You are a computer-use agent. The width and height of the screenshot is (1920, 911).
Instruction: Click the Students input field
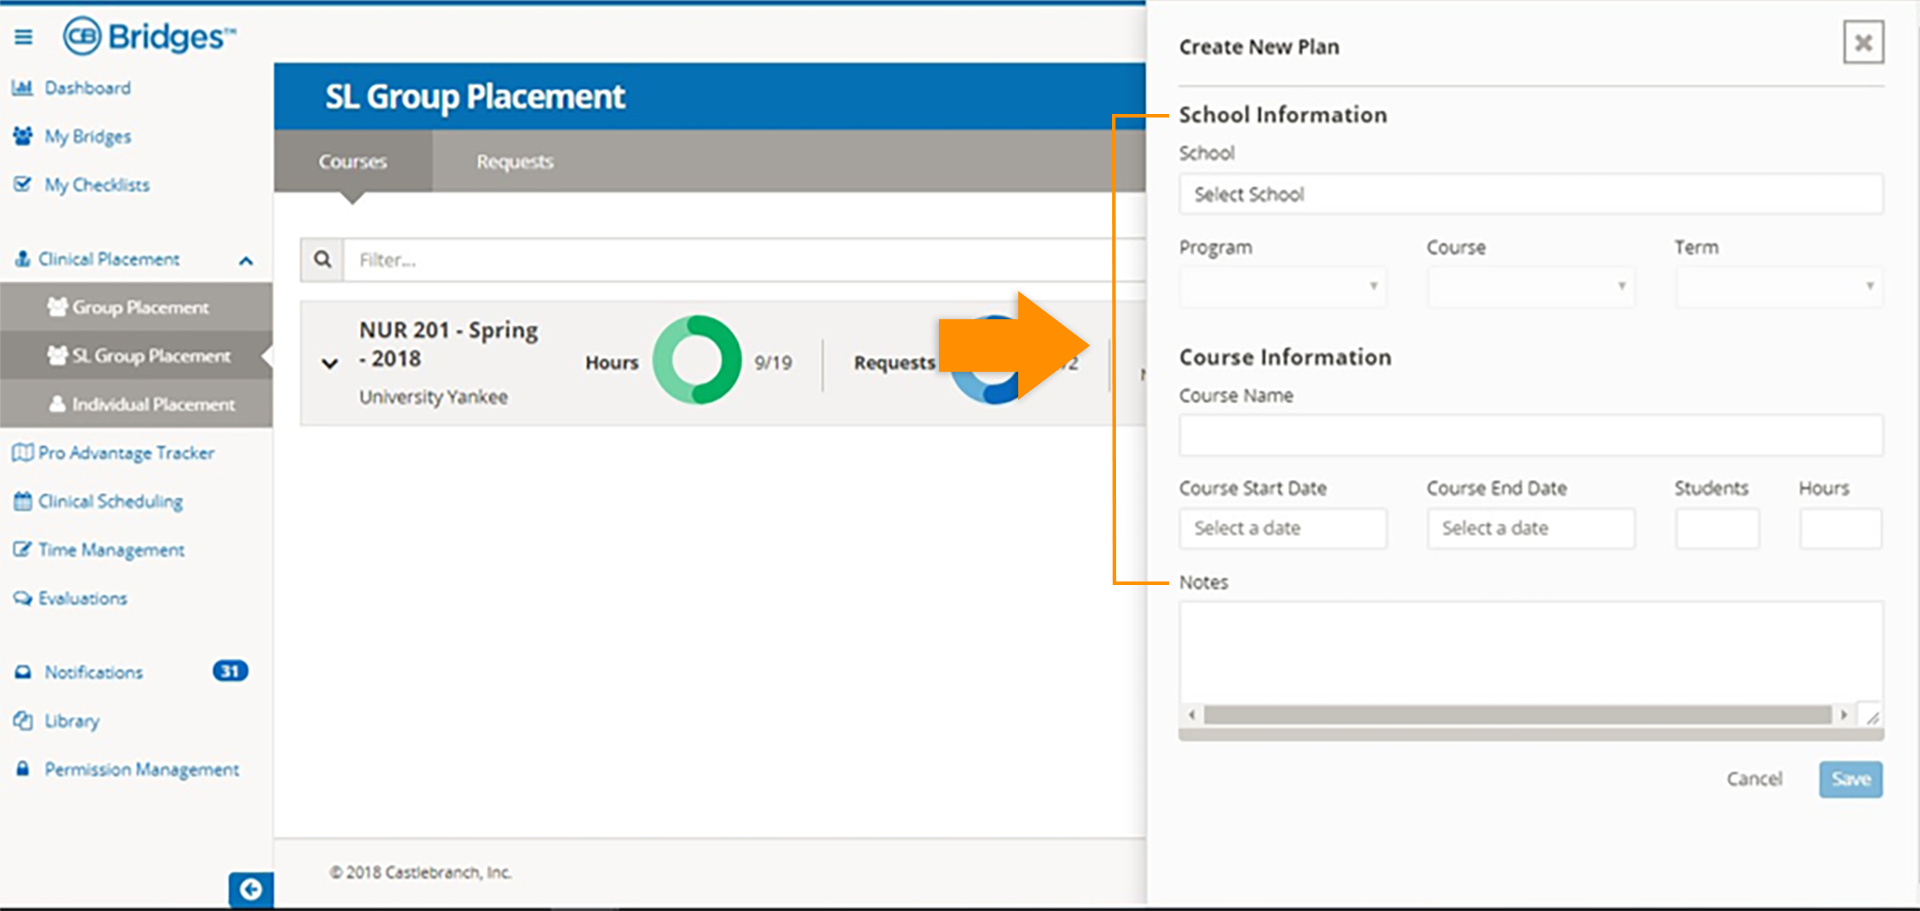(x=1717, y=528)
